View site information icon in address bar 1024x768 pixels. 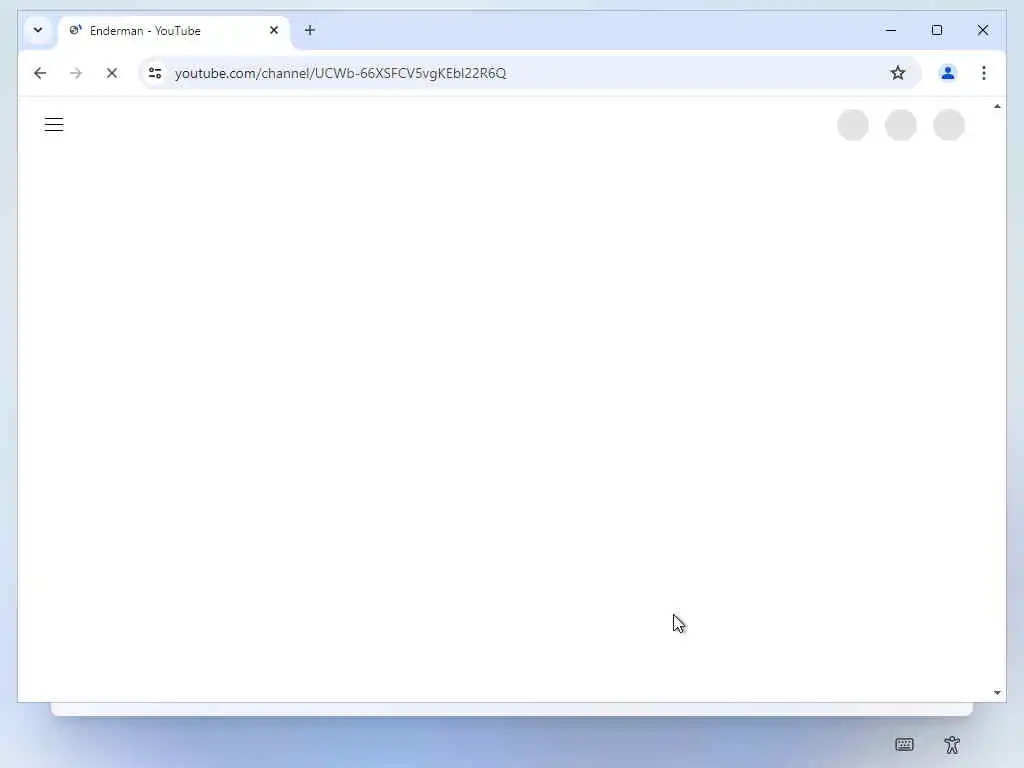[x=155, y=73]
